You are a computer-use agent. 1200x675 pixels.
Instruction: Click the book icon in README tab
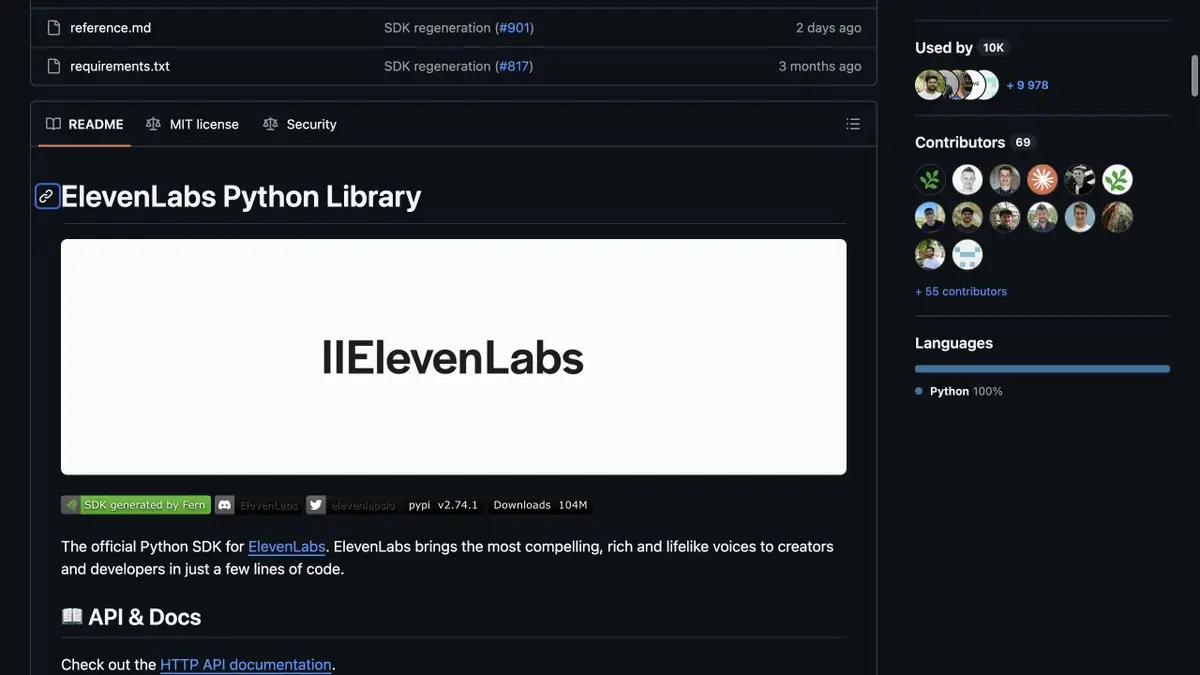coord(54,124)
